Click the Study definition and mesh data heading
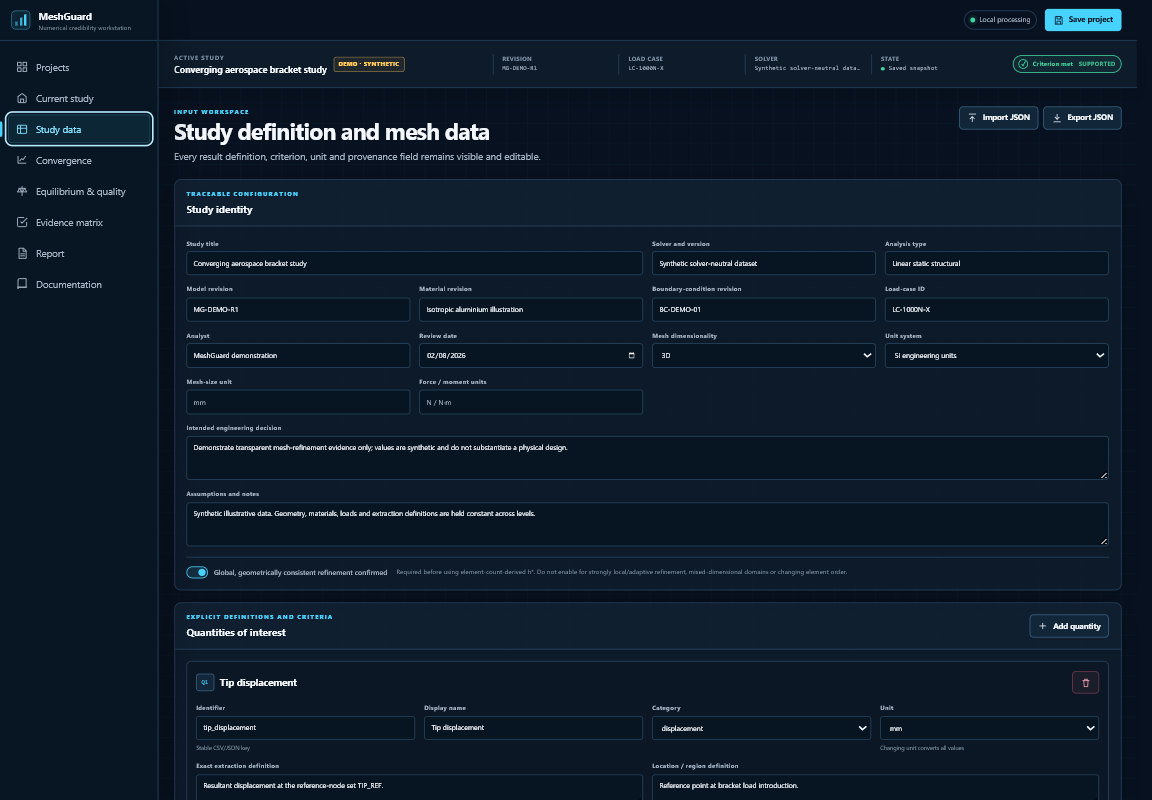Viewport: 1152px width, 800px height. pos(331,132)
